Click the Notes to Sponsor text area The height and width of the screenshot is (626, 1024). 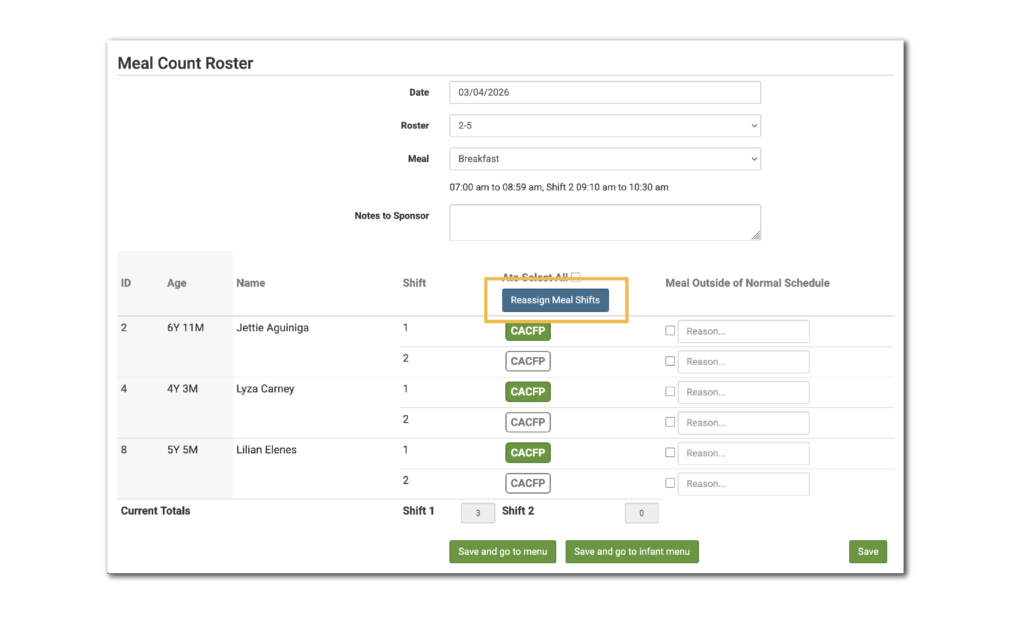point(604,222)
